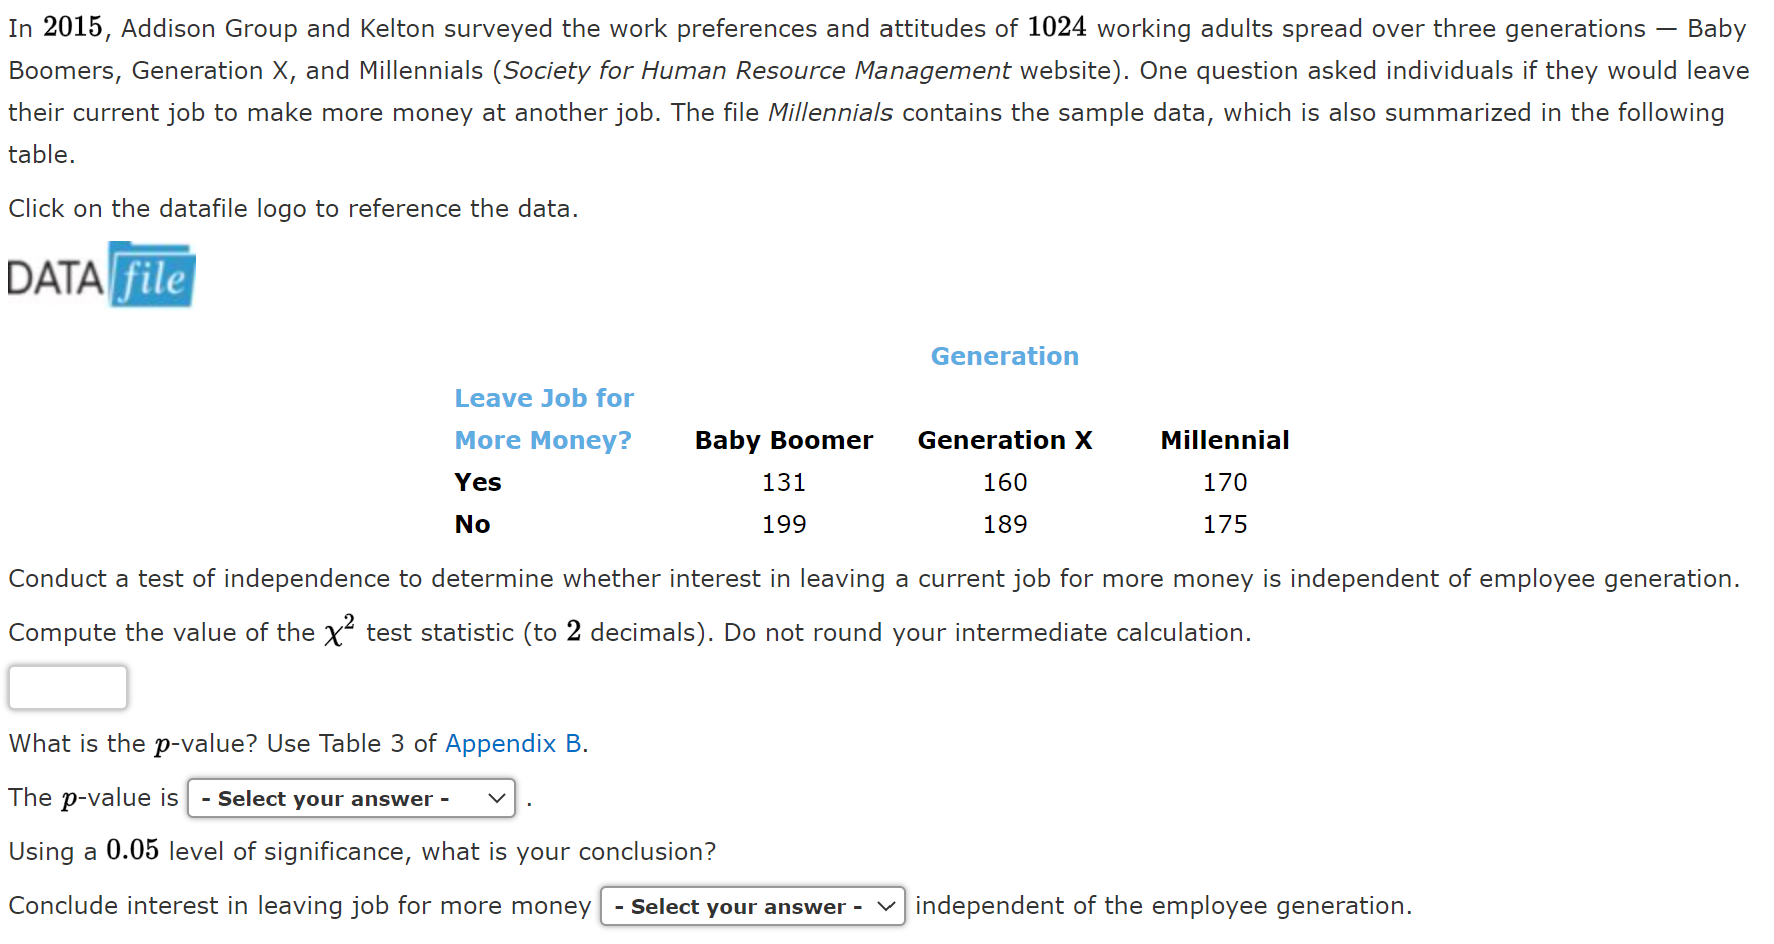This screenshot has height=944, width=1774.
Task: Click the chevron arrow on the conclusion select
Action: pos(885,906)
